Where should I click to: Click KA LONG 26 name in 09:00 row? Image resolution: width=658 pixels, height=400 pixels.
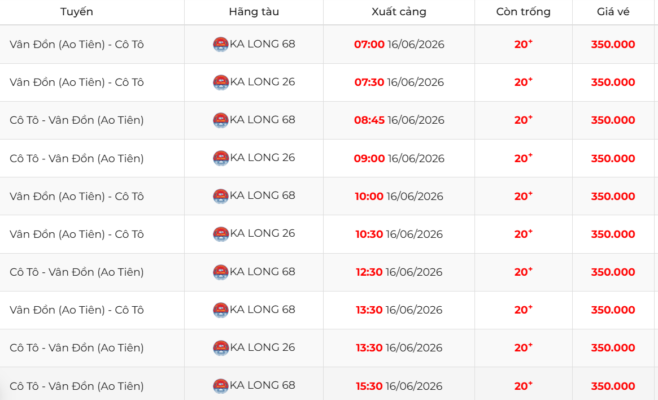[x=263, y=157]
